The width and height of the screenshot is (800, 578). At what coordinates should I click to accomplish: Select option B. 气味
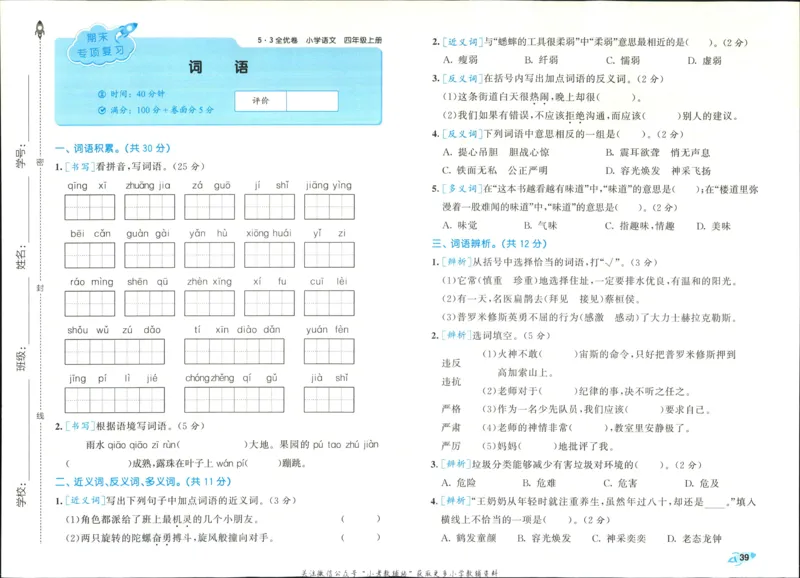point(540,225)
